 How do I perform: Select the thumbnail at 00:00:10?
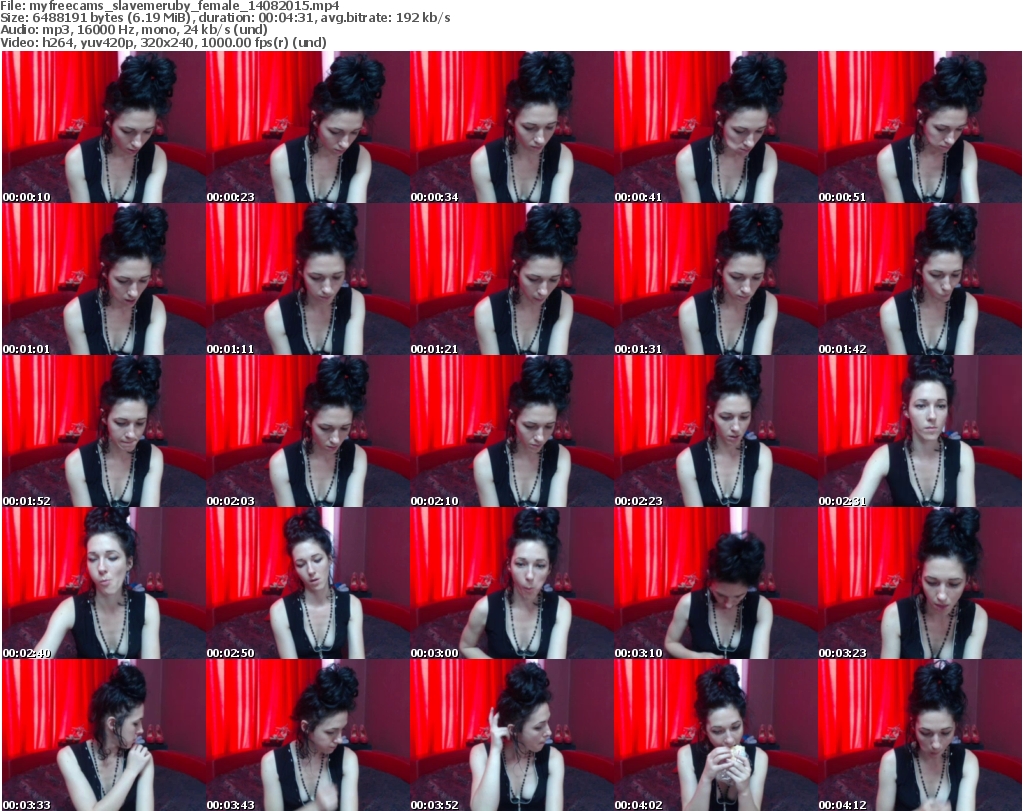click(x=104, y=127)
